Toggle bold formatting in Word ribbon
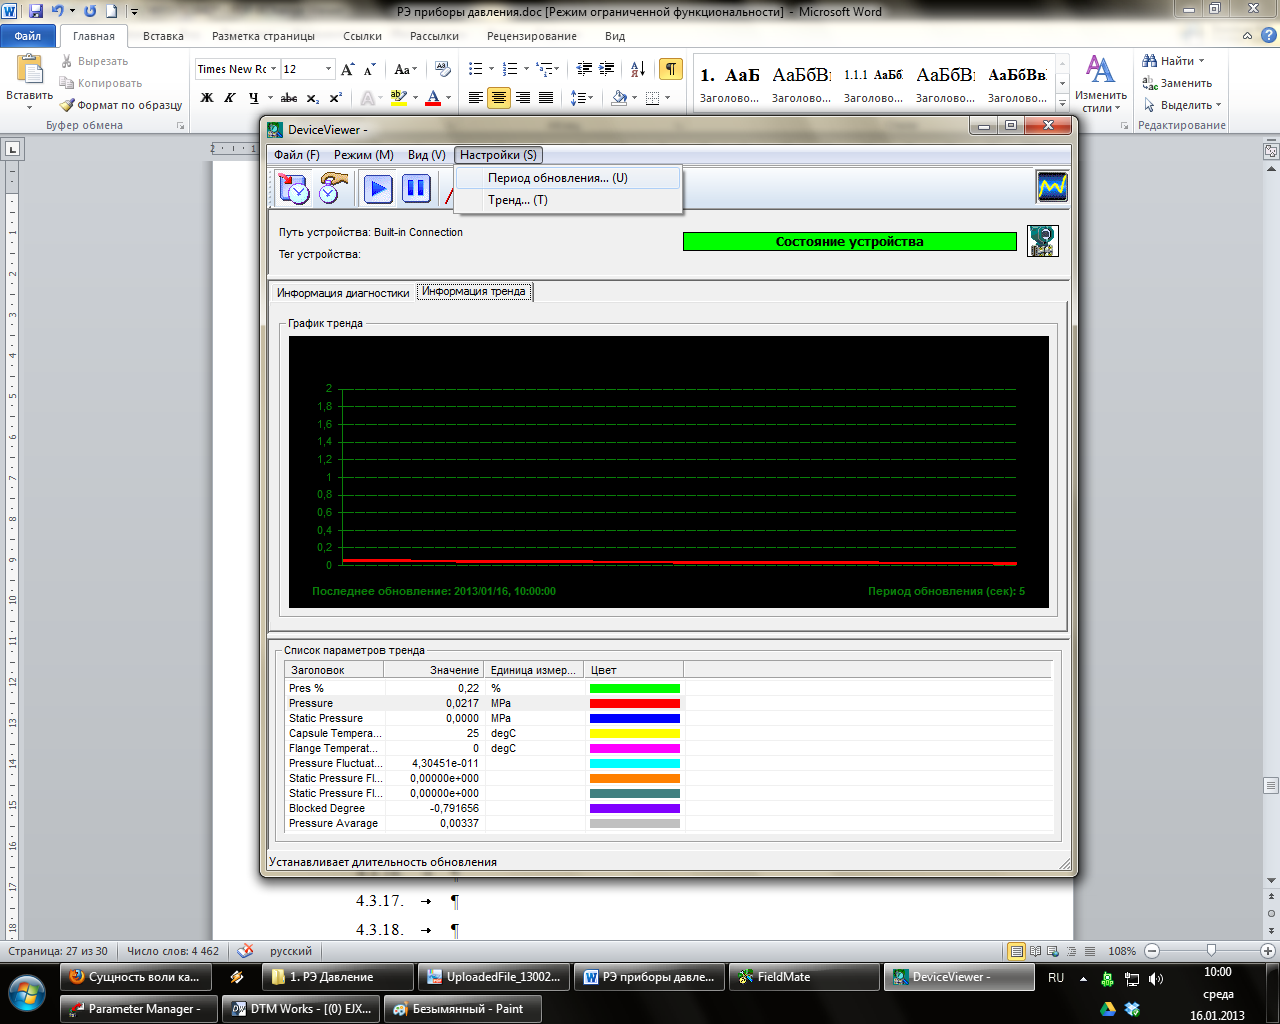Viewport: 1280px width, 1024px height. coord(207,98)
